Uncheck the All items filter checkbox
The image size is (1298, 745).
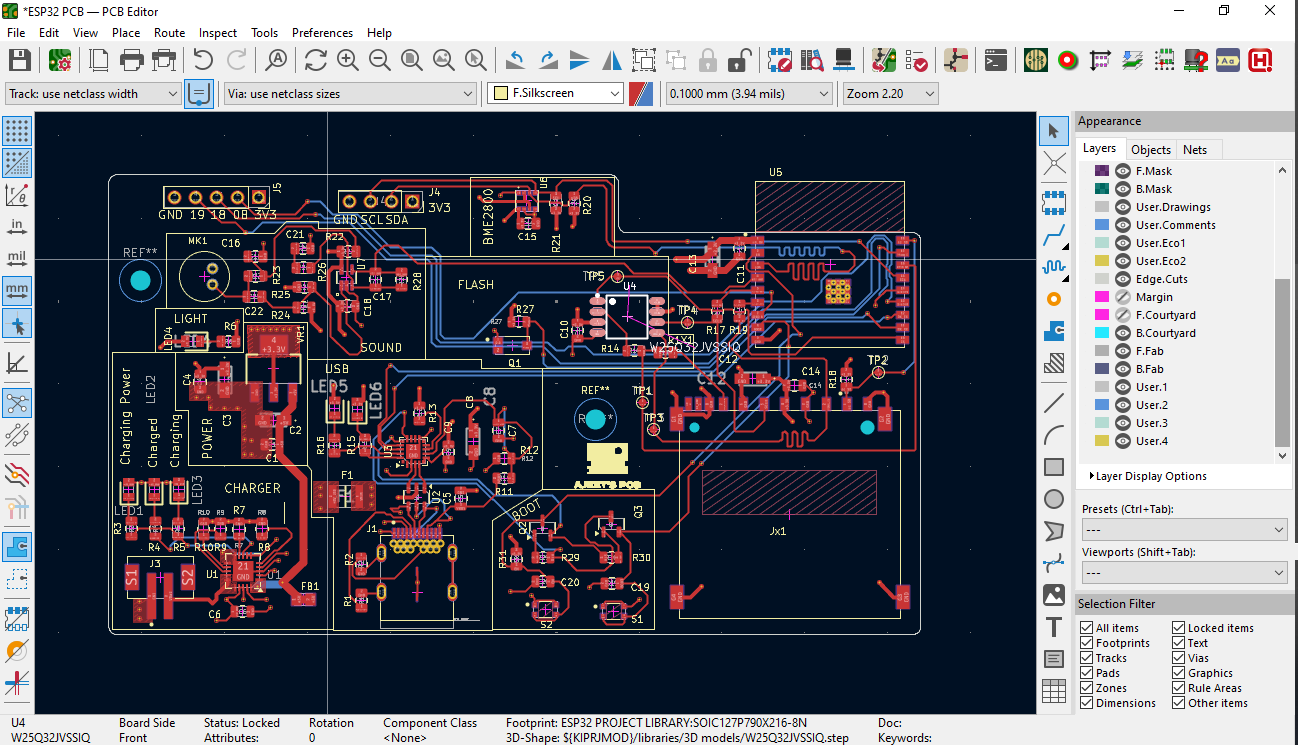[1087, 628]
